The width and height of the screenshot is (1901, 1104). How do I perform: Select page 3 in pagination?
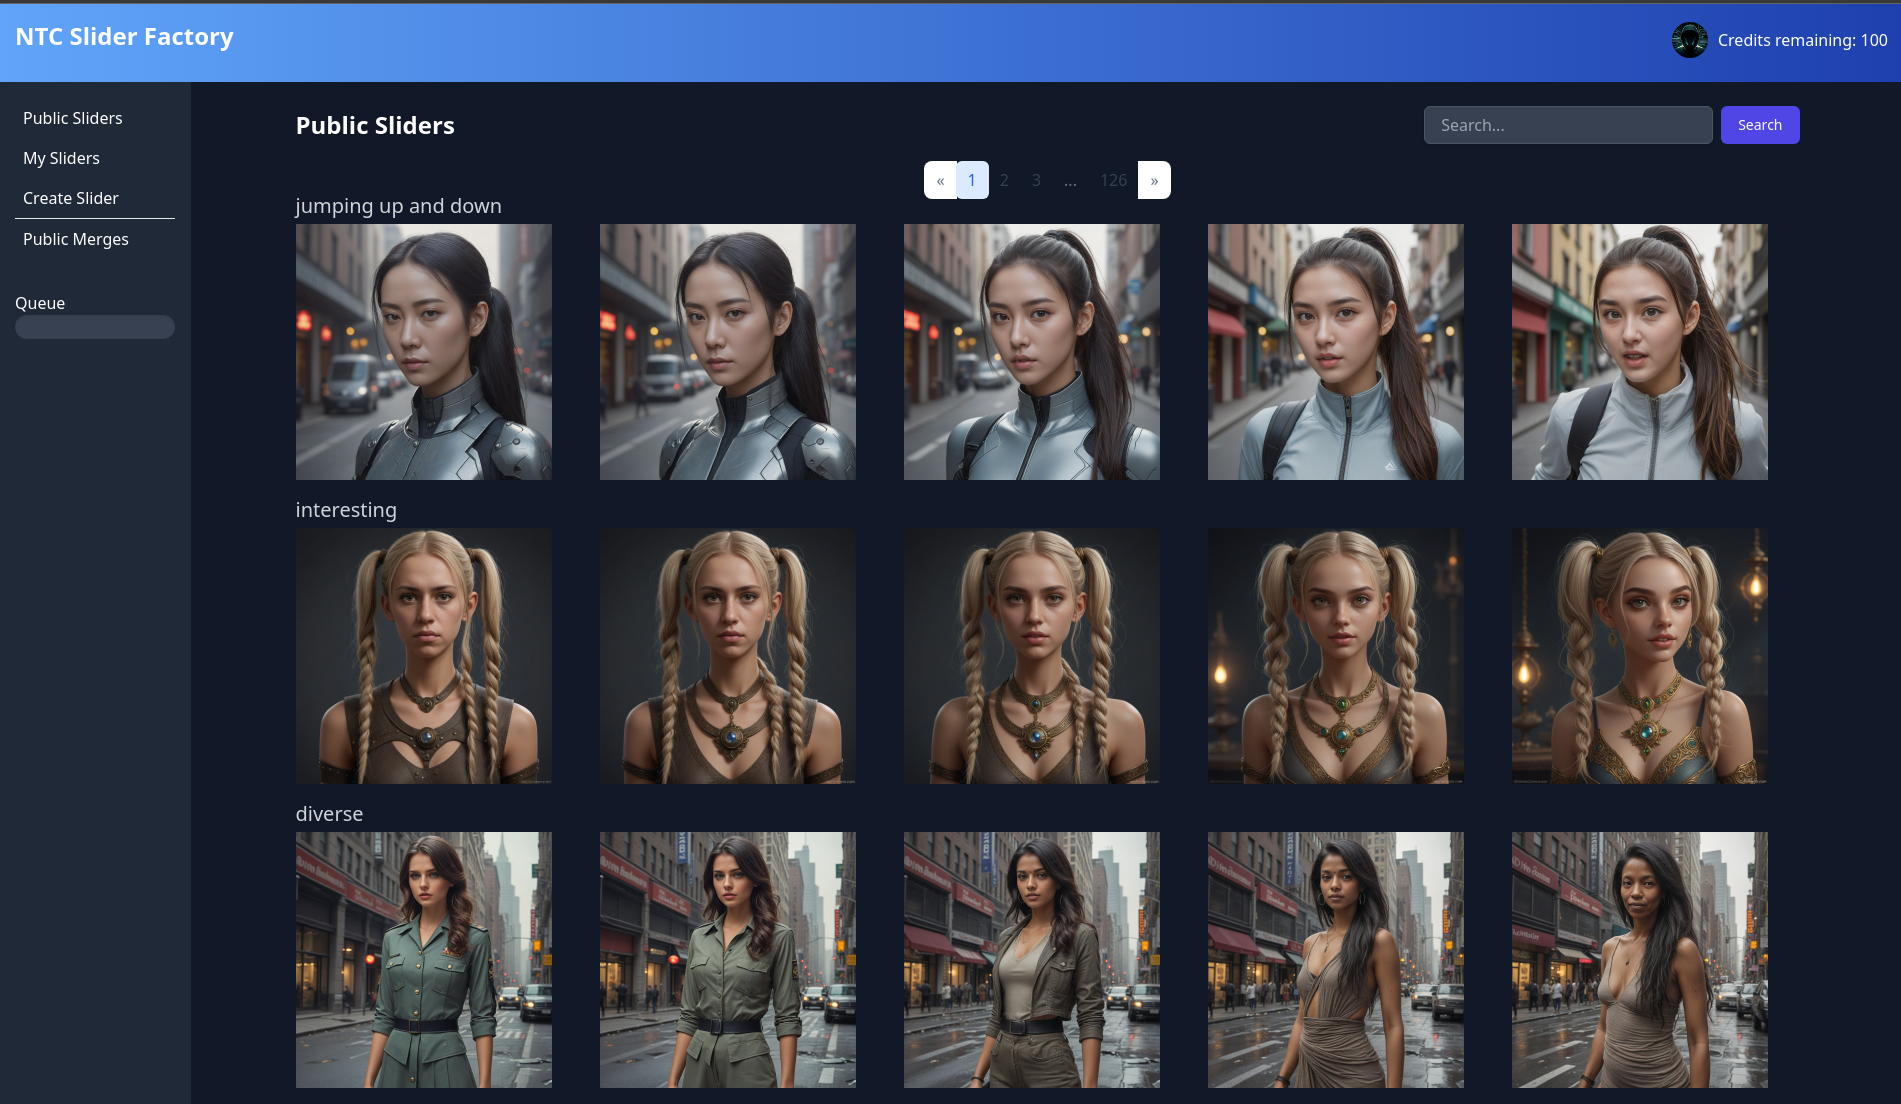(1036, 180)
